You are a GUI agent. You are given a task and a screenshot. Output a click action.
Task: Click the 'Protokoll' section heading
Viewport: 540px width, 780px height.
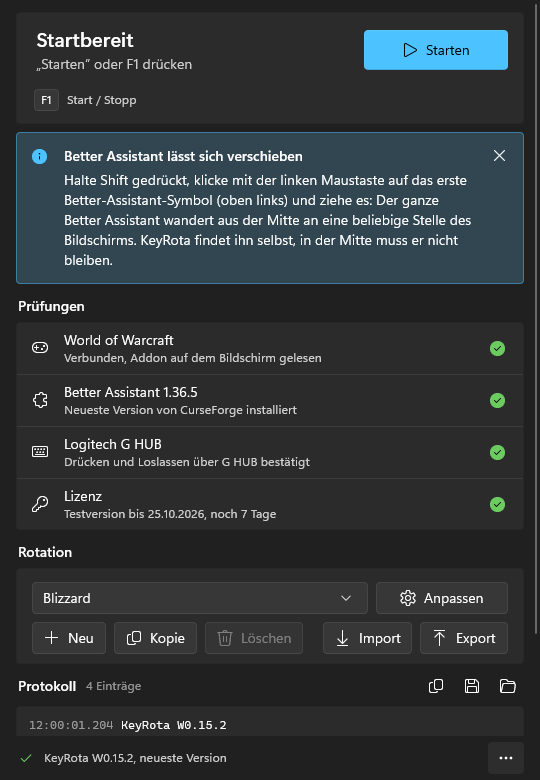(47, 686)
